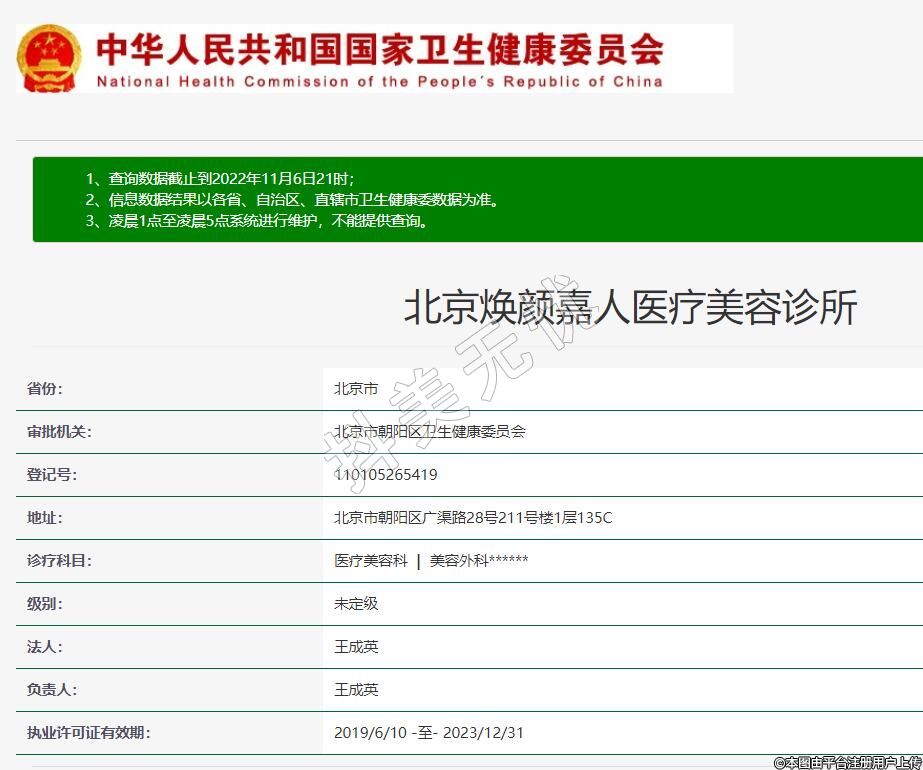Click the 法人 row name value

tap(356, 647)
